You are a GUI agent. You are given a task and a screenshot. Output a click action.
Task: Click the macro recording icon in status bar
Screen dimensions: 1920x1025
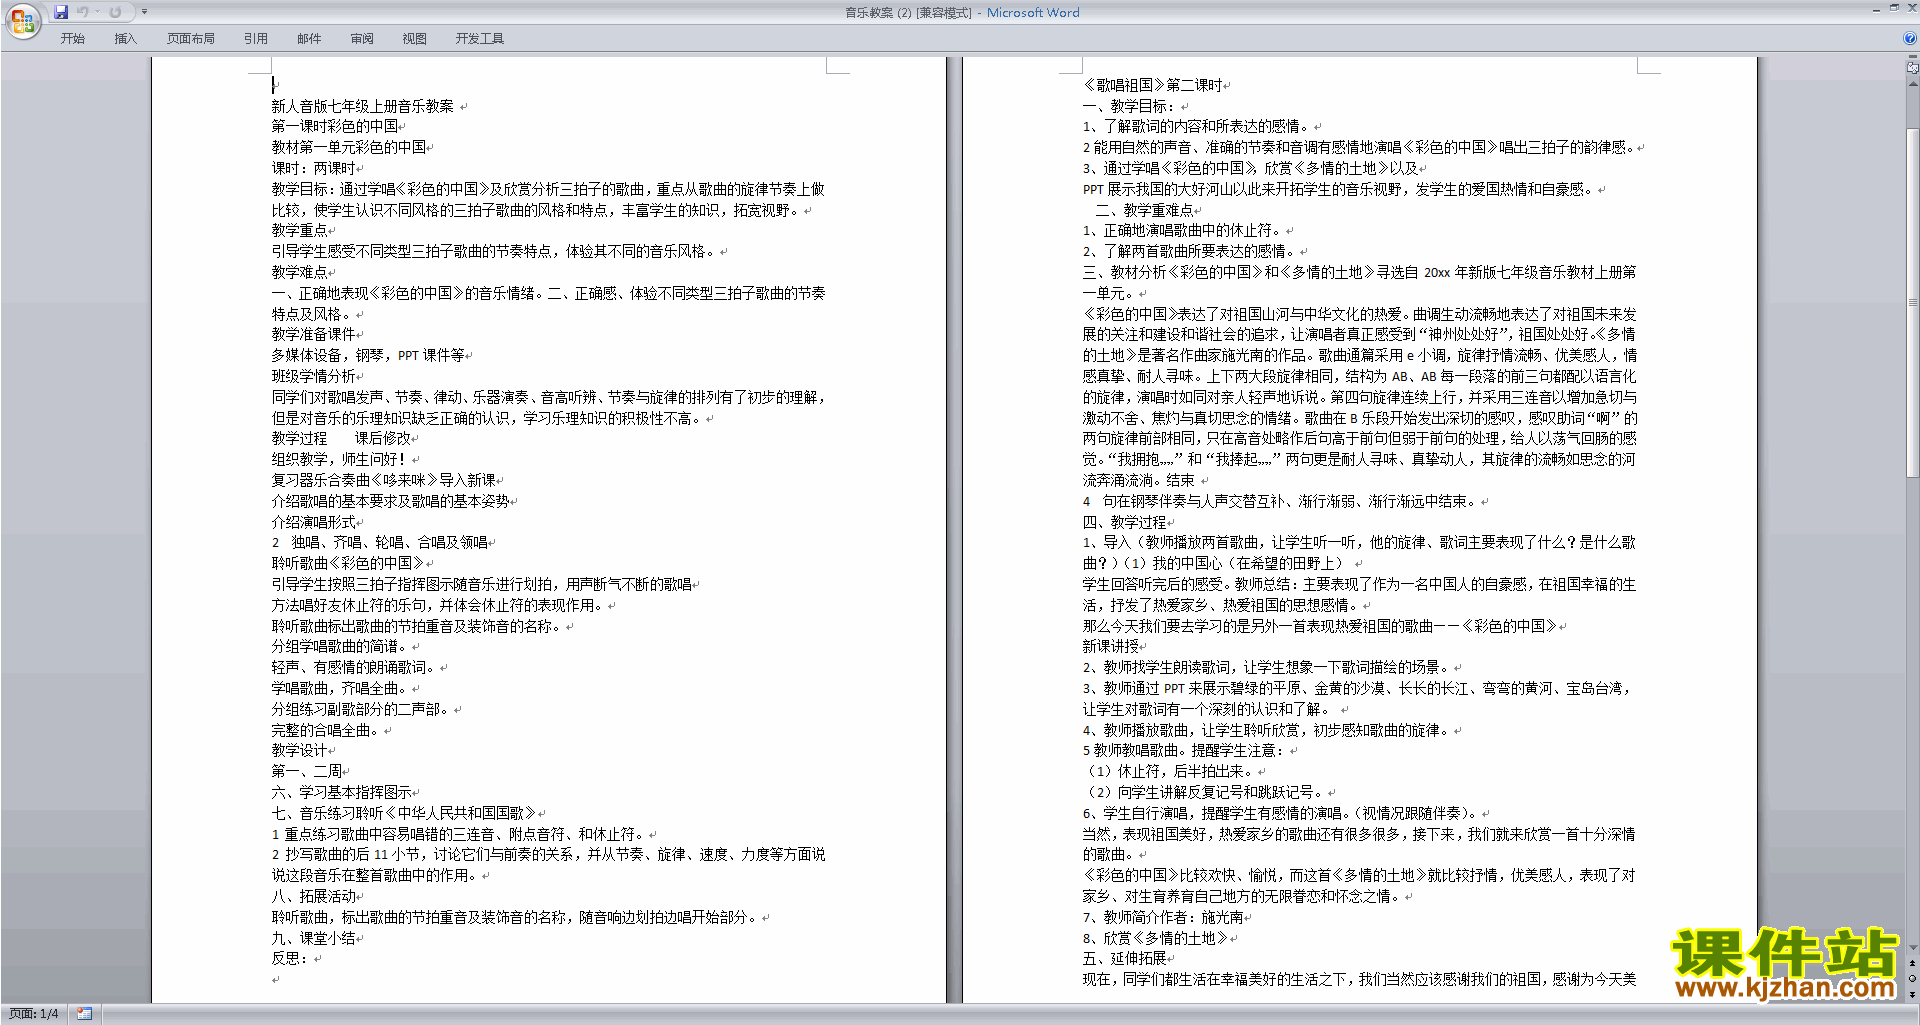pos(85,1014)
